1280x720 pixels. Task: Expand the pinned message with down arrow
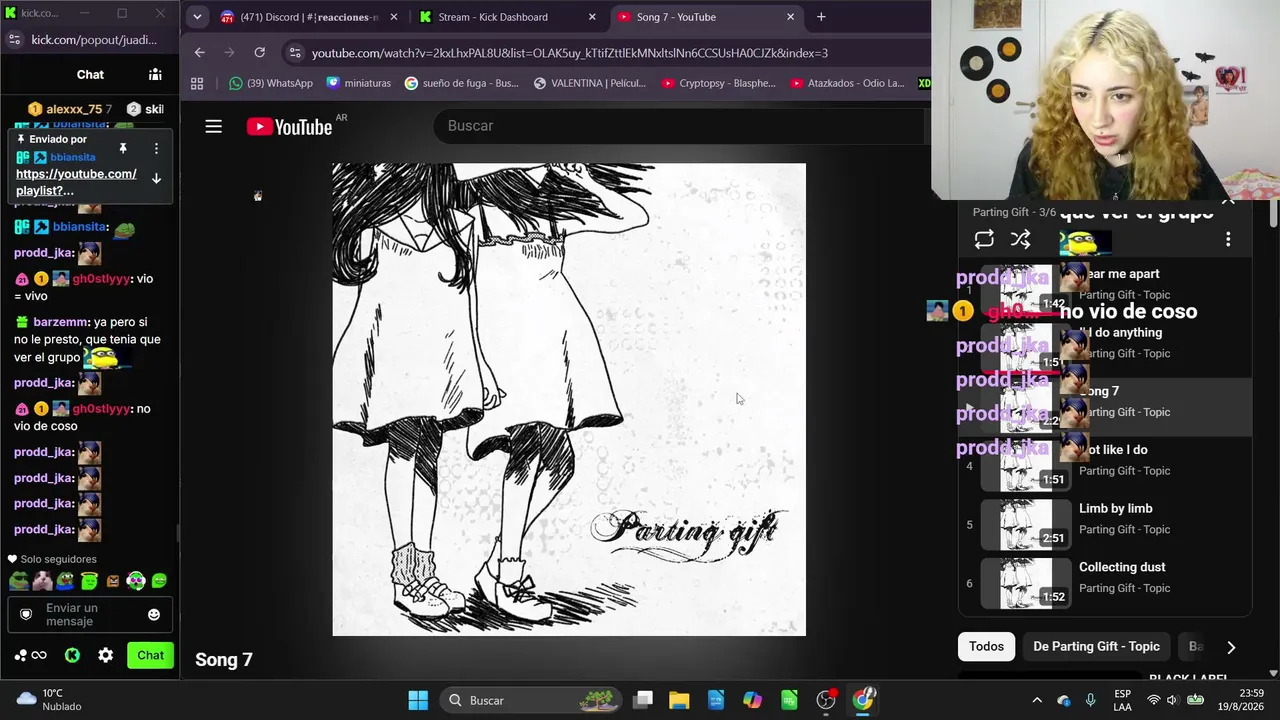pos(156,179)
